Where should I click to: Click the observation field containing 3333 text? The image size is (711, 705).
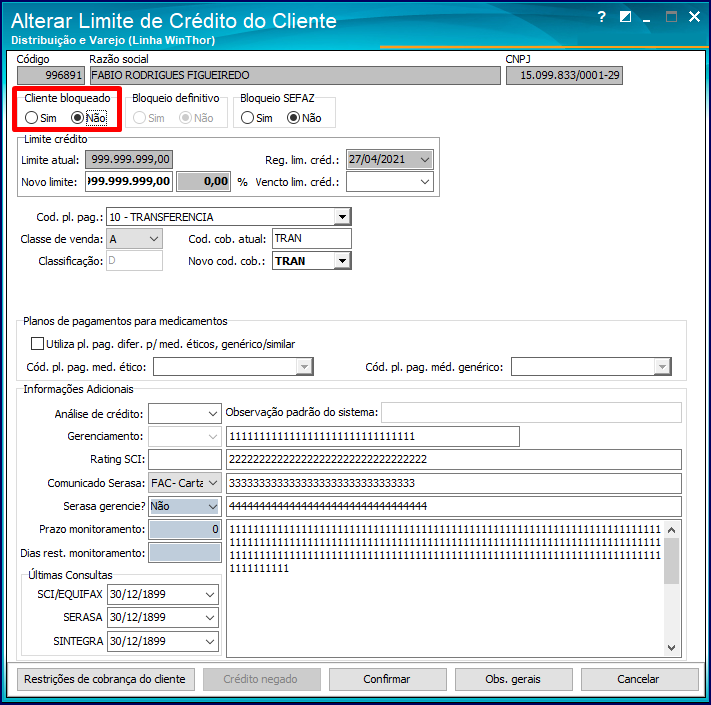pyautogui.click(x=453, y=483)
